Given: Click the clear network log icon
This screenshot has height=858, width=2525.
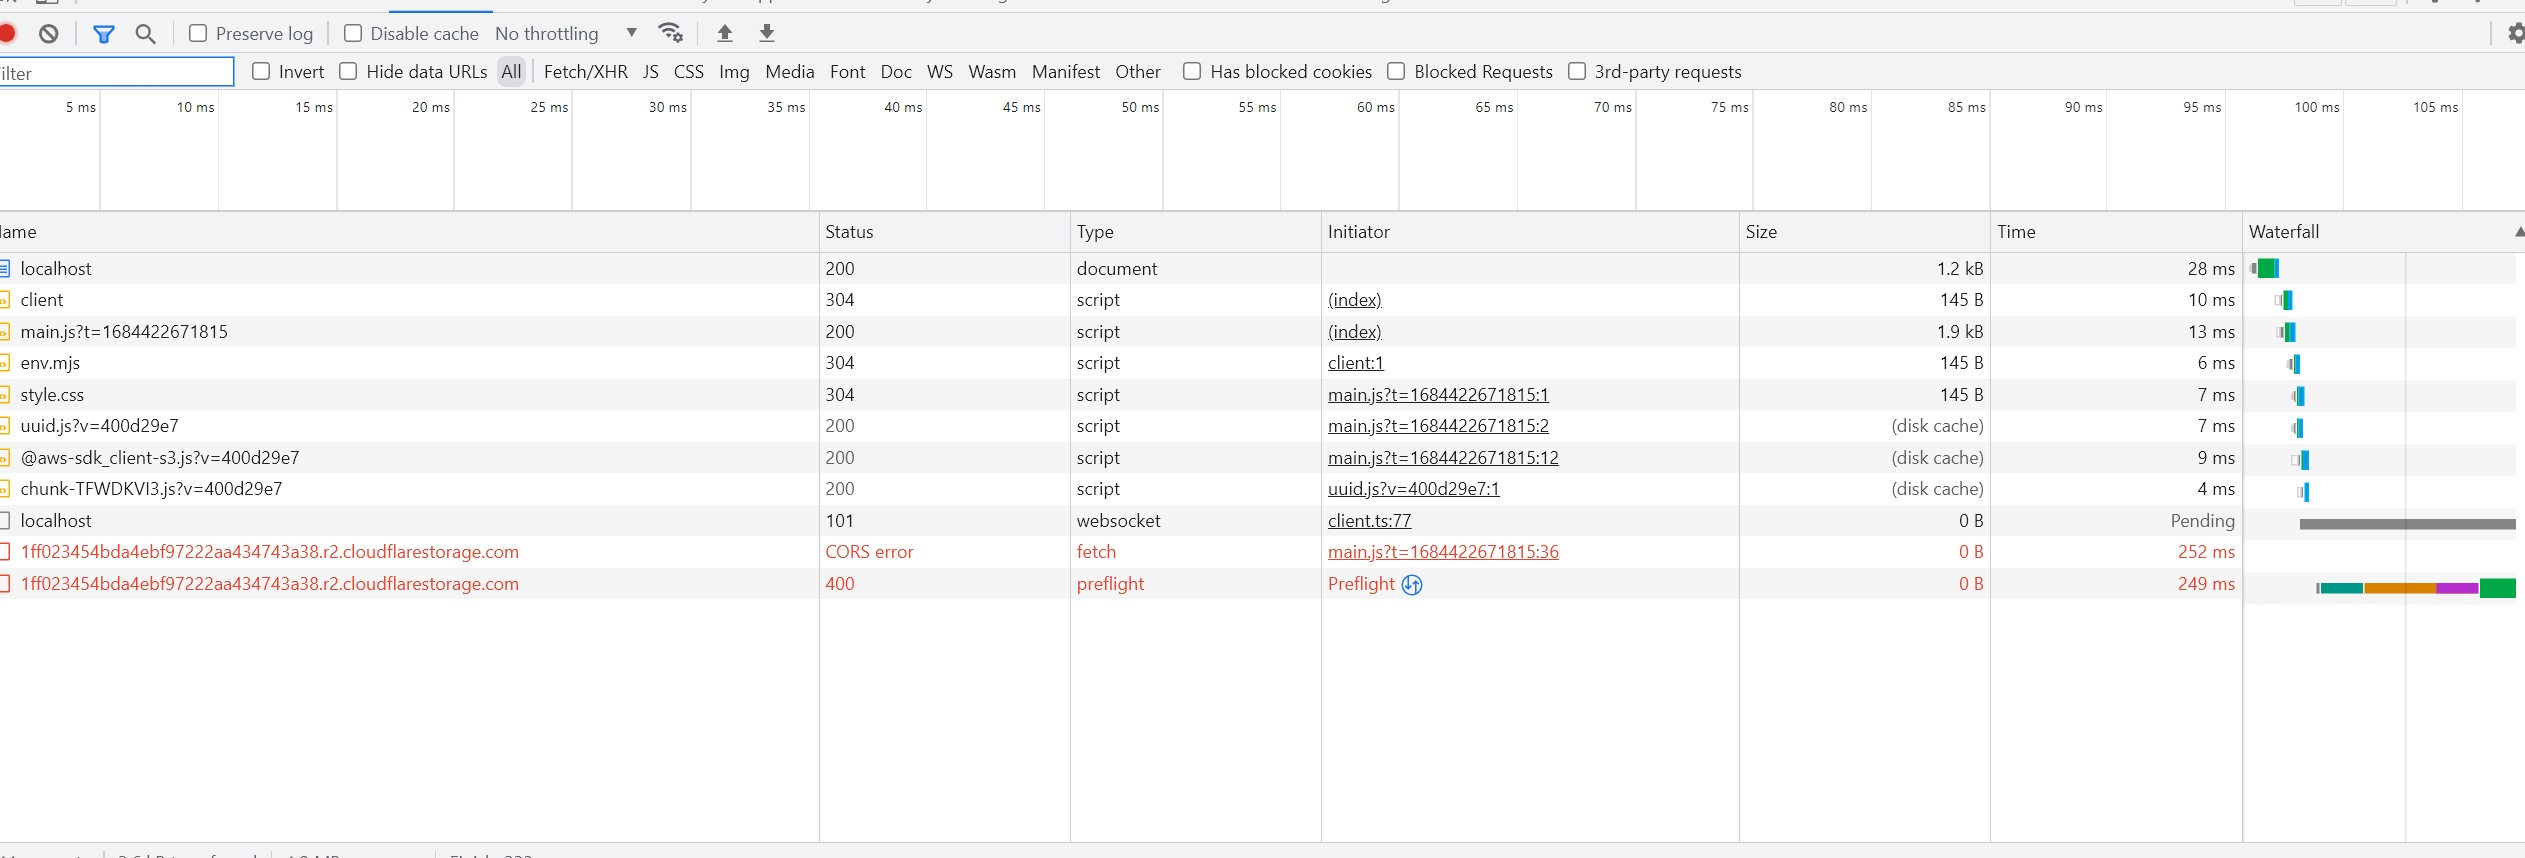Looking at the screenshot, I should tap(48, 34).
